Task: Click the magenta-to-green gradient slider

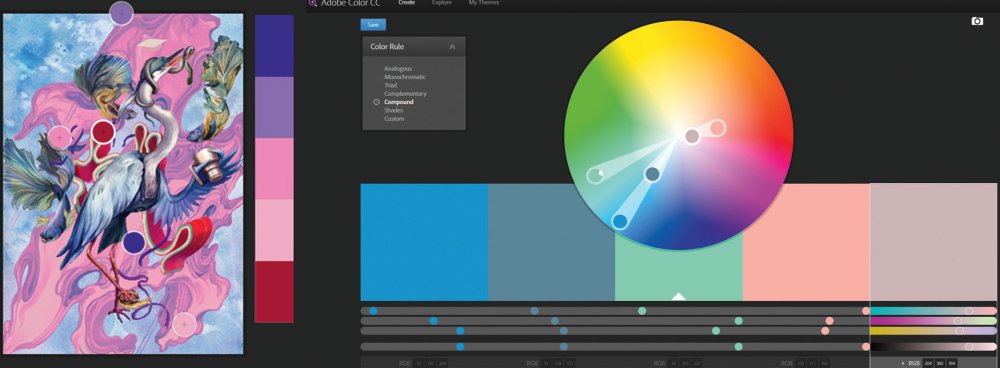Action: [x=933, y=321]
